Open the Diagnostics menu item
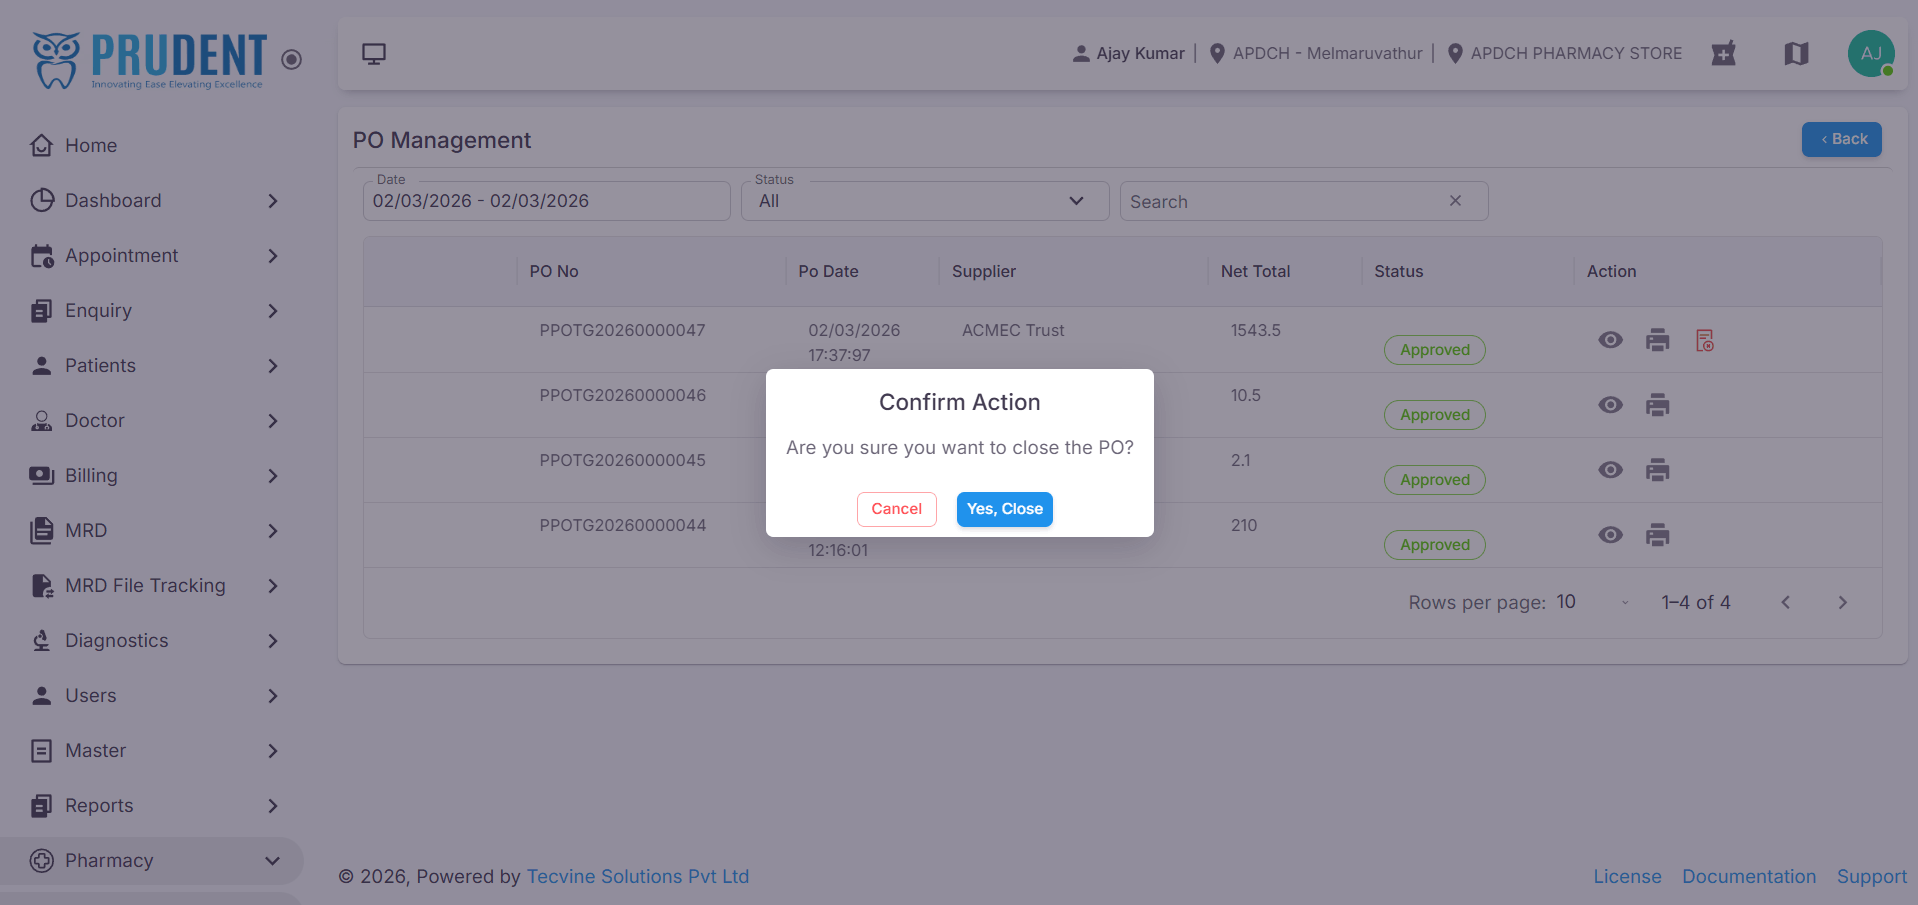The height and width of the screenshot is (905, 1918). click(x=152, y=641)
